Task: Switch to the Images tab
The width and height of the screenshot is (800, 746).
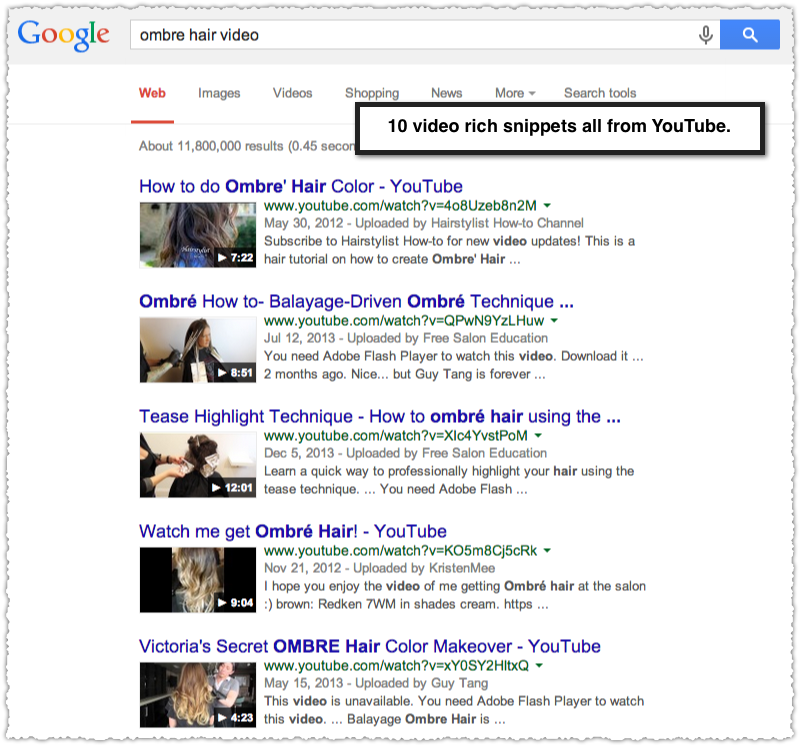Action: click(x=219, y=93)
